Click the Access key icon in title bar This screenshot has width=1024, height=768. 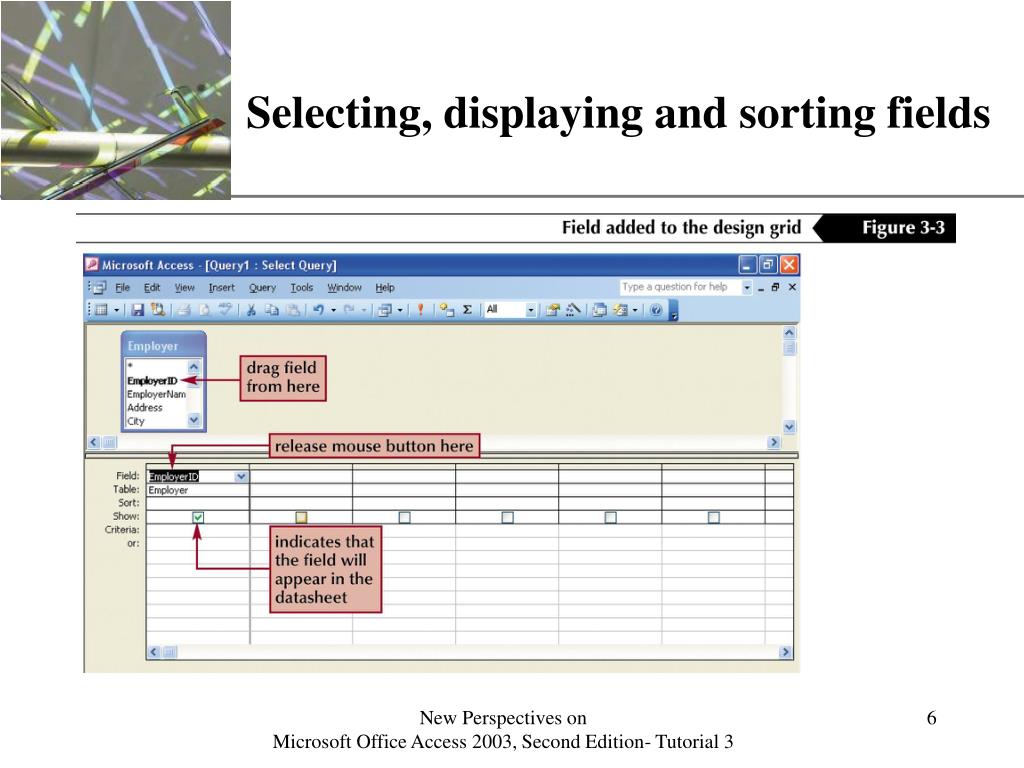[92, 264]
